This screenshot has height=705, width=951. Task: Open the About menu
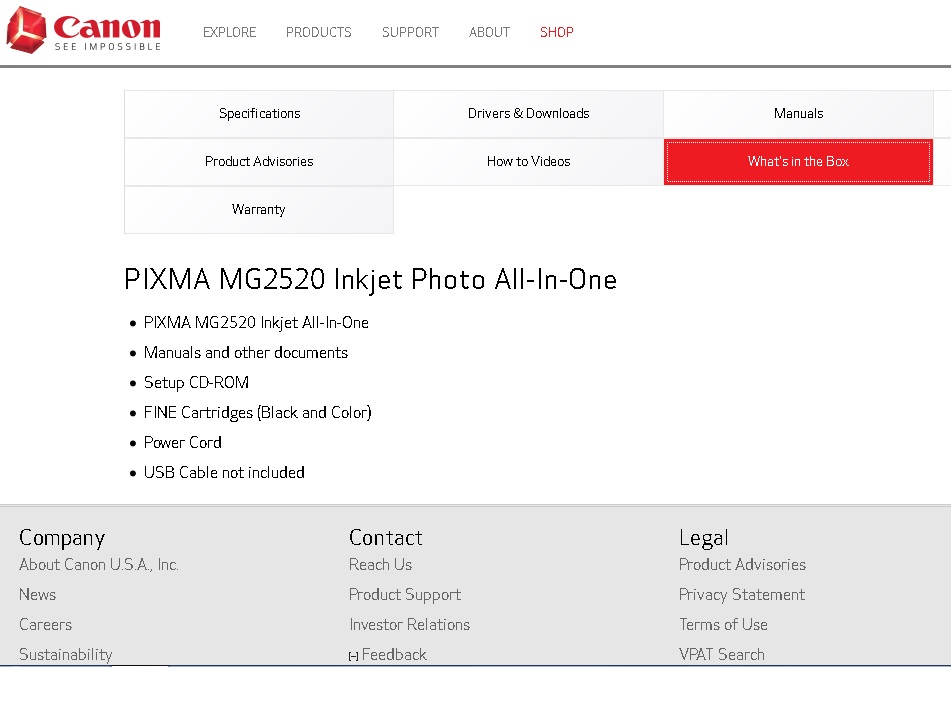pos(489,32)
